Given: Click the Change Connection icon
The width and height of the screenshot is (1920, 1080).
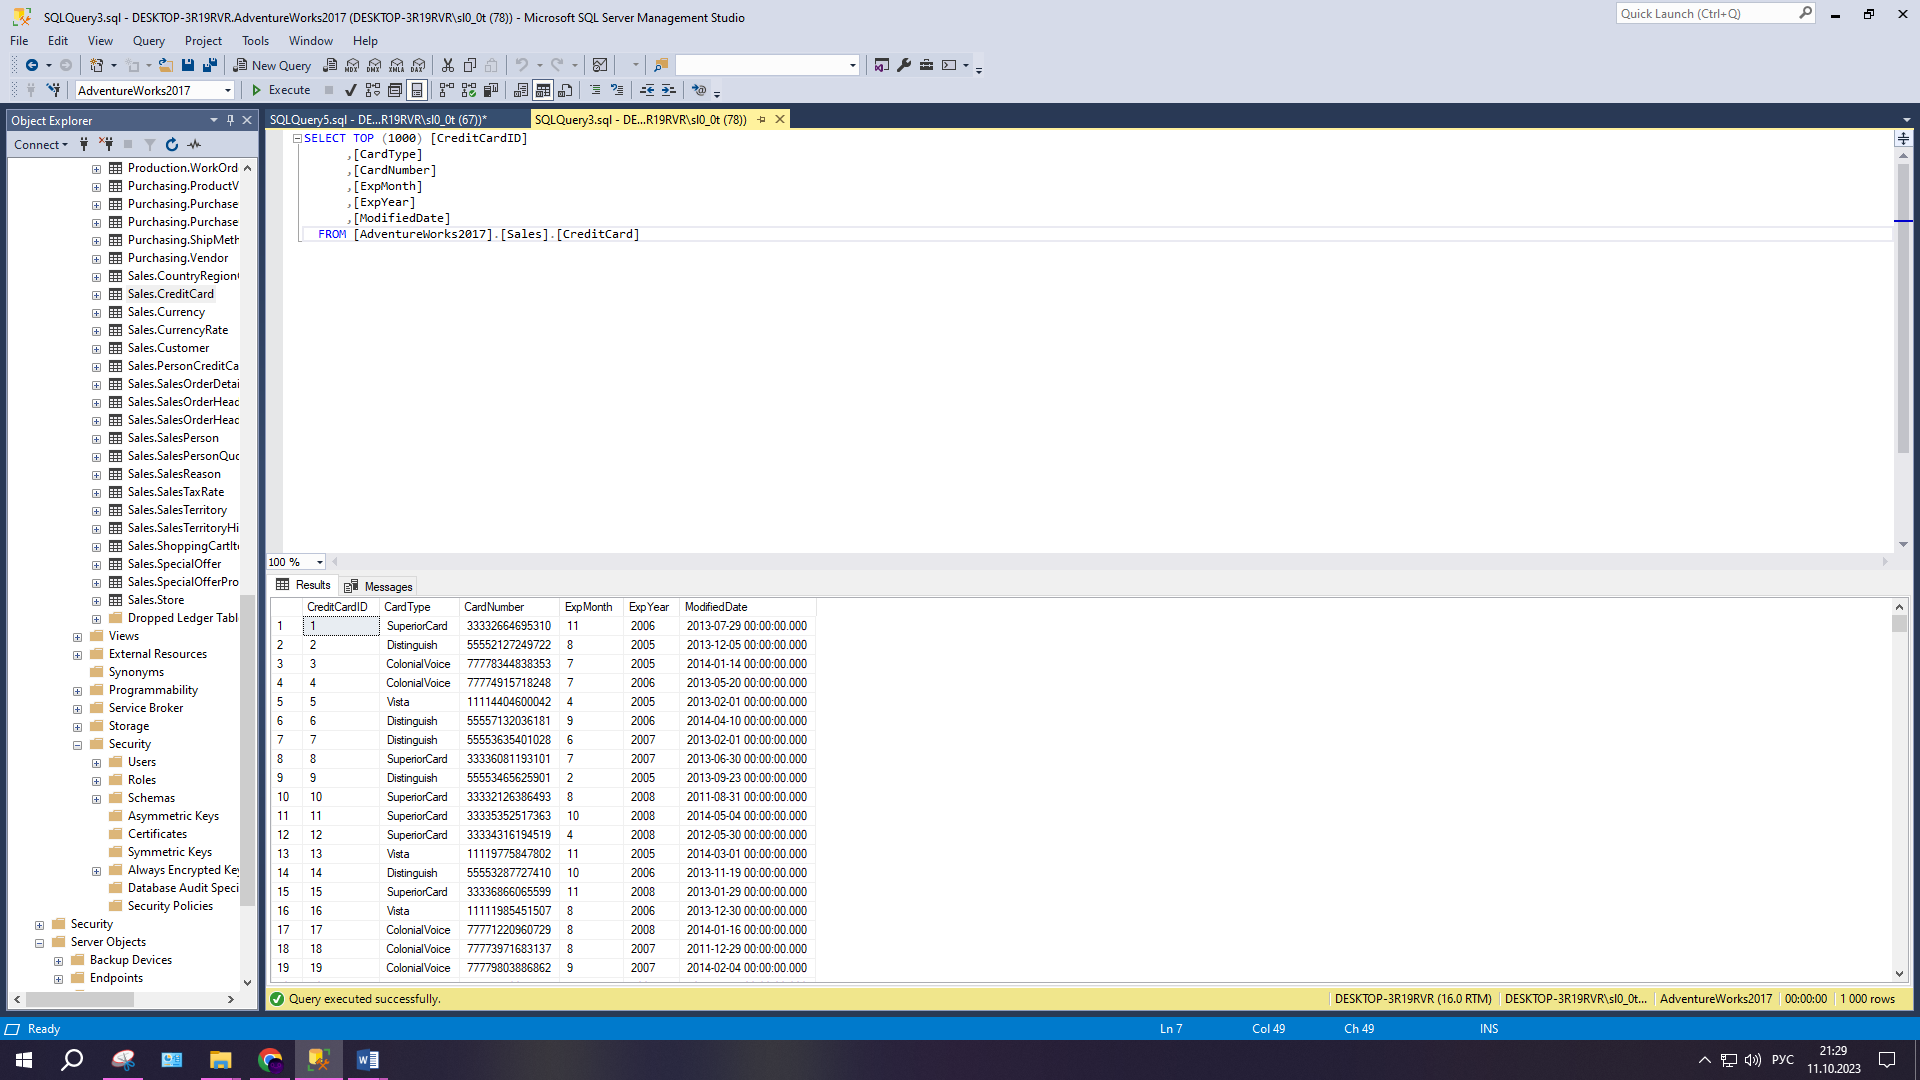Looking at the screenshot, I should 53,90.
